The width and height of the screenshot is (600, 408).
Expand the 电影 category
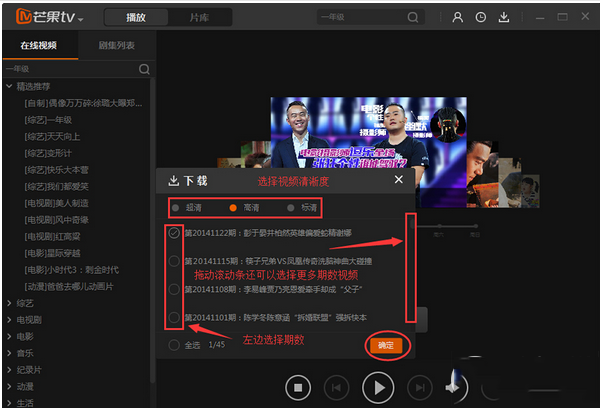[9, 336]
